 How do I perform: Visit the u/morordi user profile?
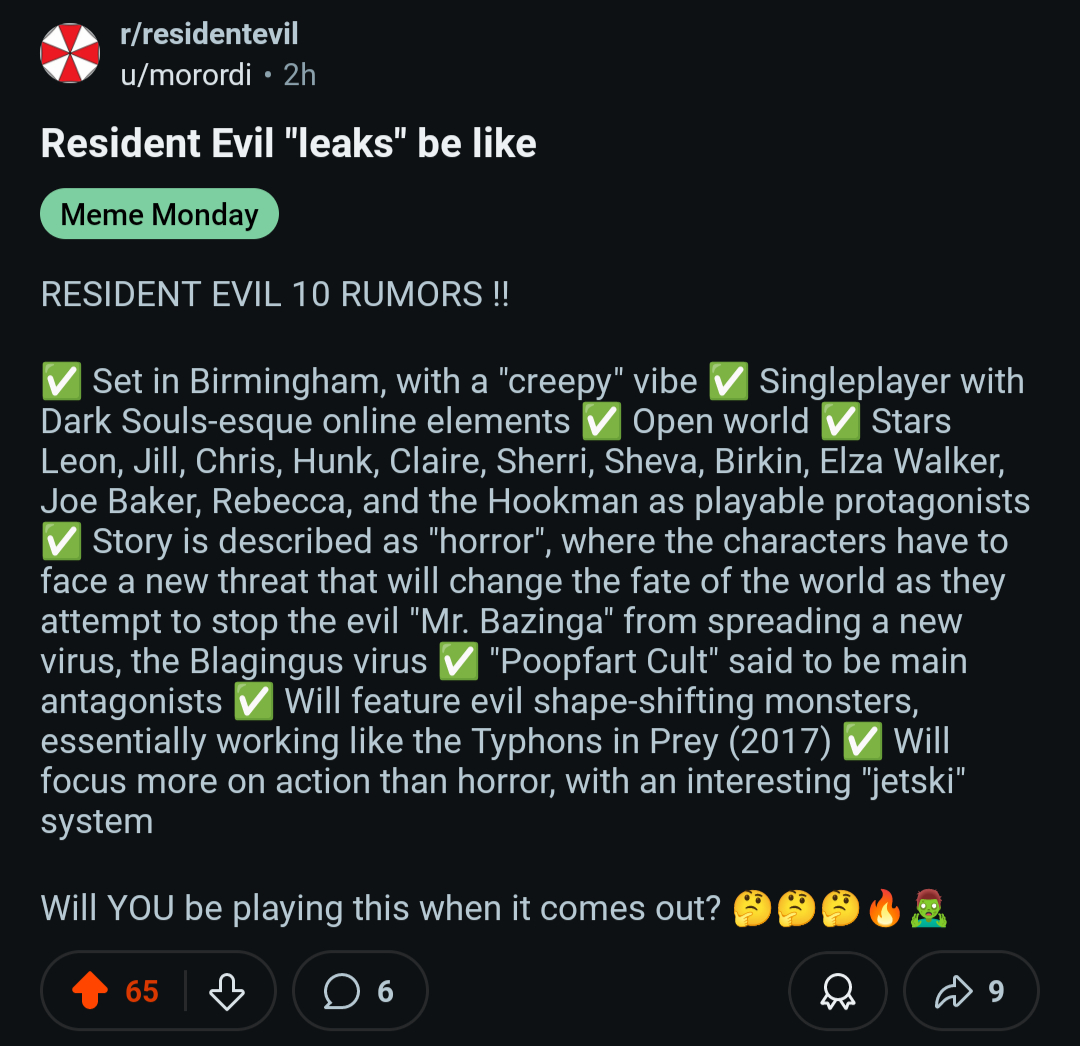tap(186, 75)
